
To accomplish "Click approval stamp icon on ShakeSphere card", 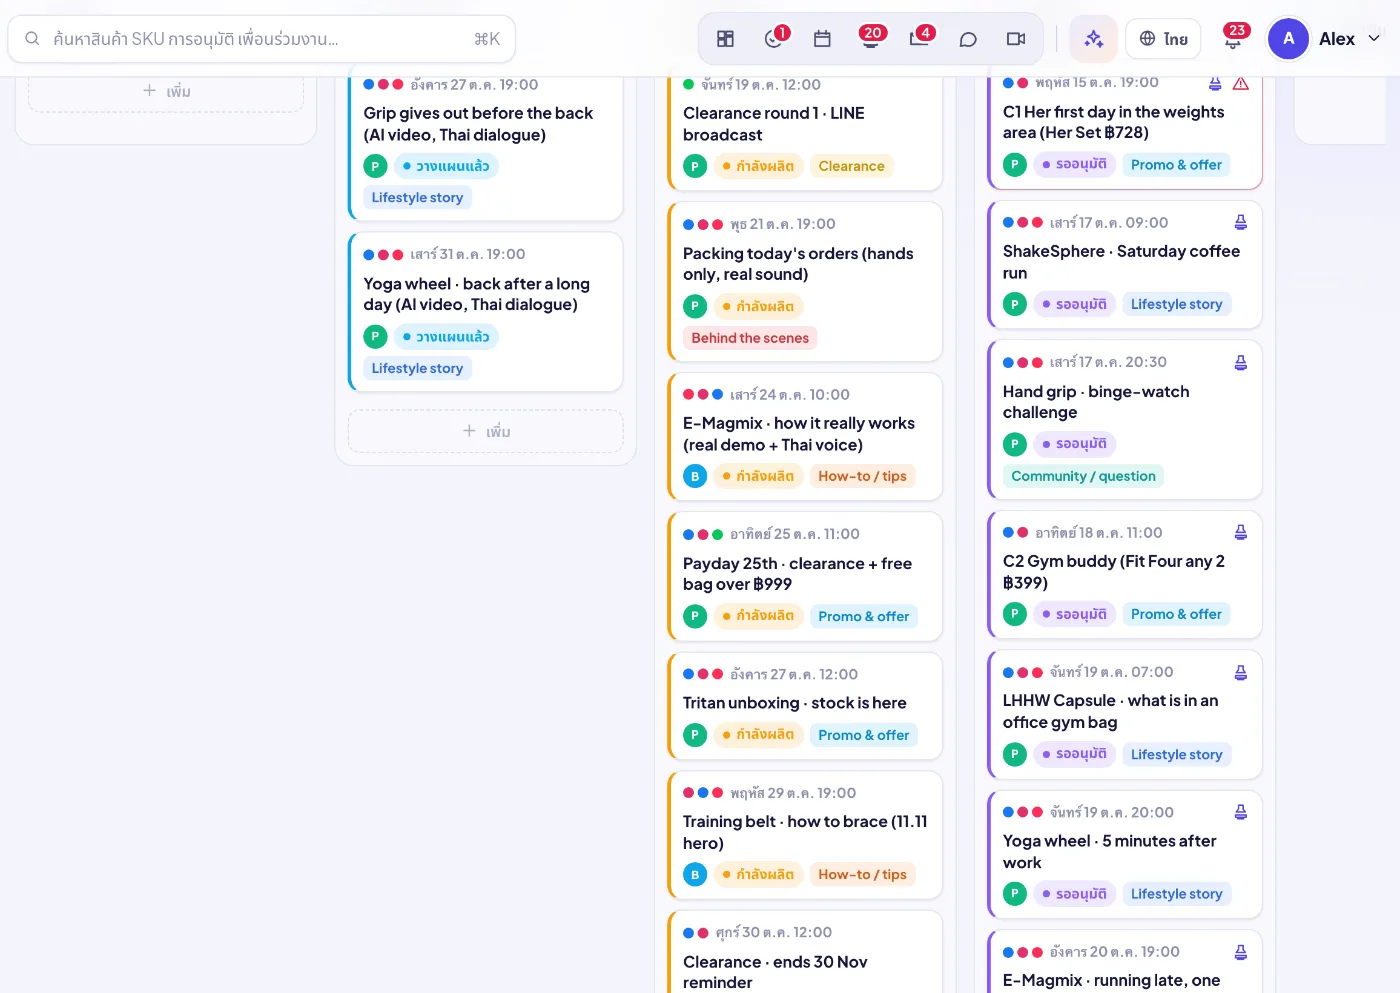I will 1241,222.
